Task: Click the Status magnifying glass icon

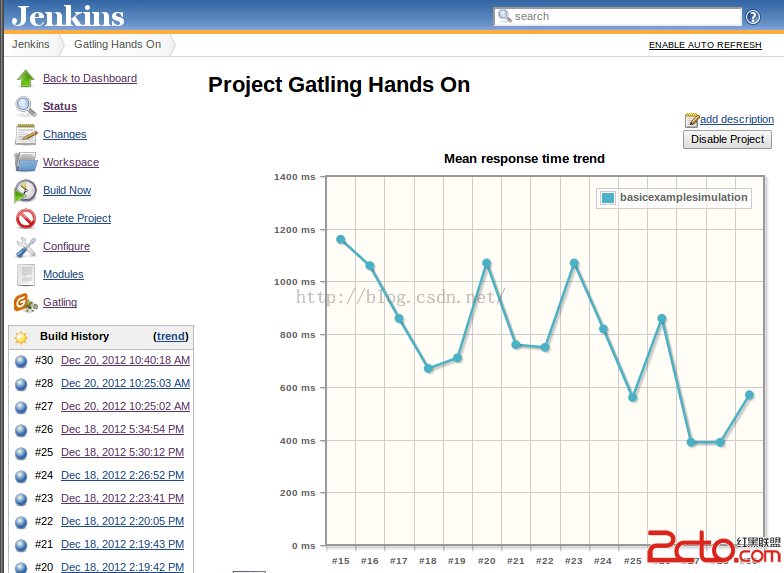Action: (x=26, y=106)
